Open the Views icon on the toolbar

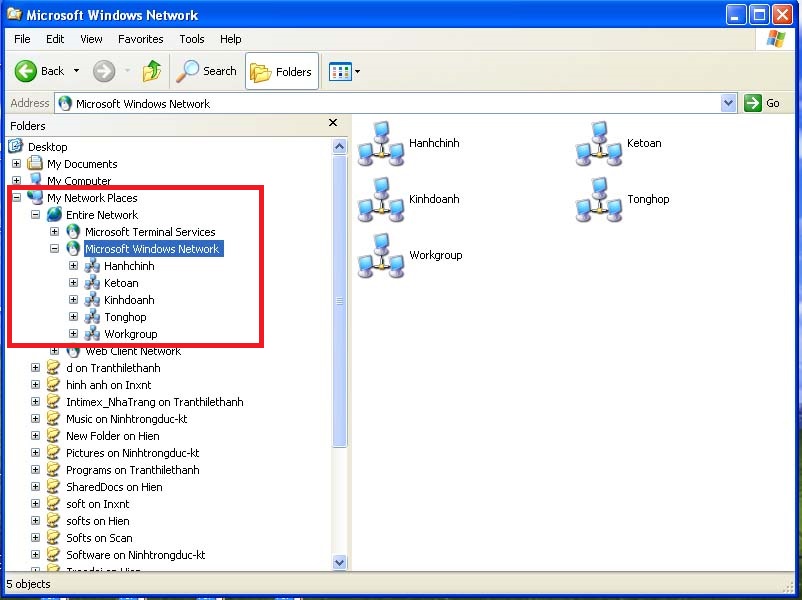[339, 71]
